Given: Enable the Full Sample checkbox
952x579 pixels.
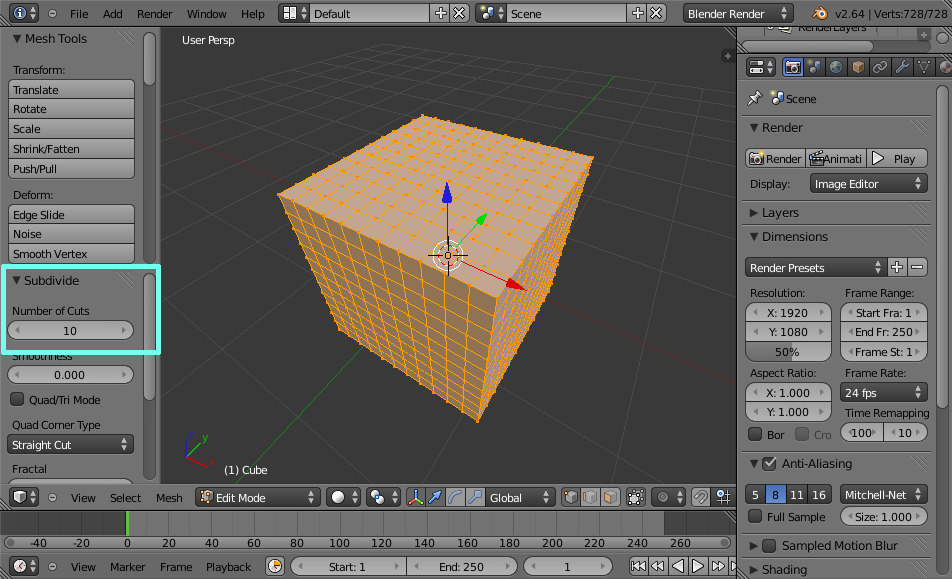Looking at the screenshot, I should pyautogui.click(x=756, y=517).
